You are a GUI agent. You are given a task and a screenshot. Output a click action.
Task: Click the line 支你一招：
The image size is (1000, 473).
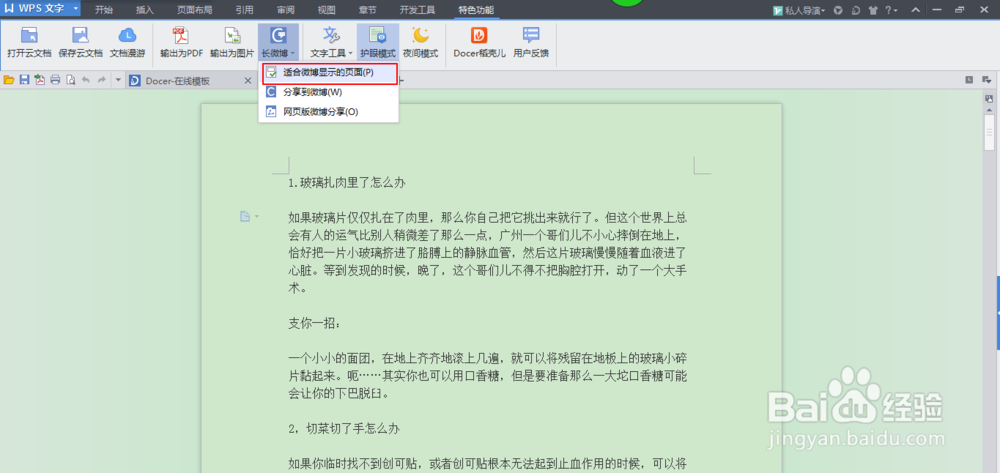(x=314, y=324)
